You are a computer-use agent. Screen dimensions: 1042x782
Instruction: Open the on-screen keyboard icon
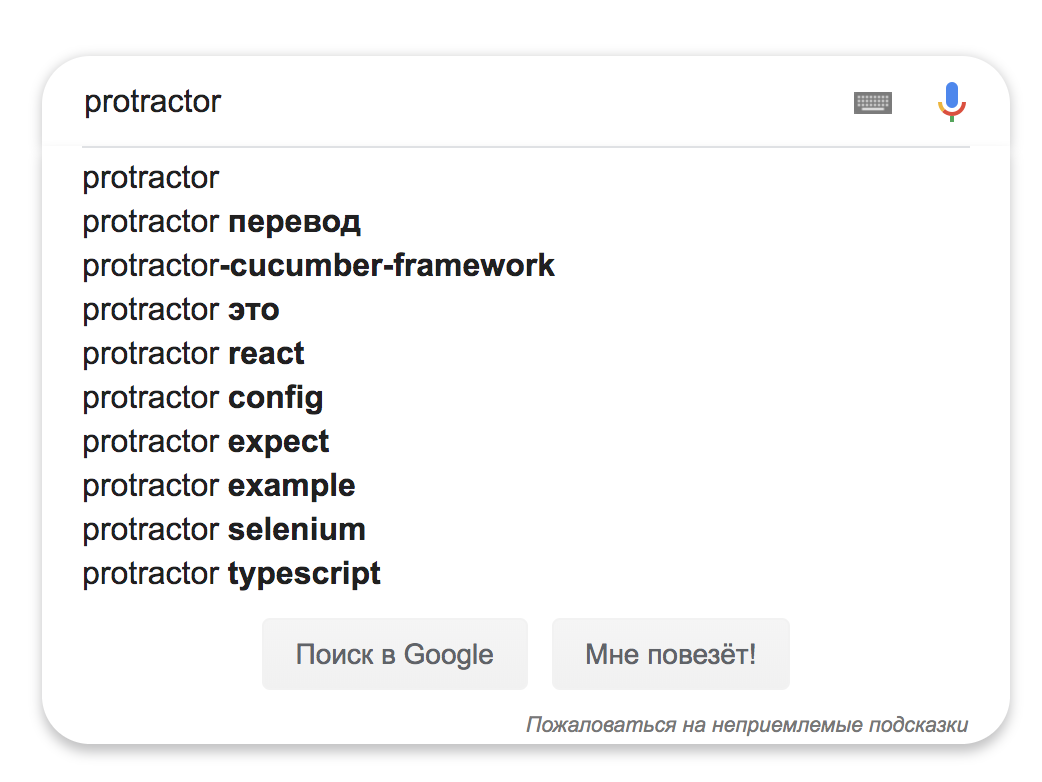click(872, 103)
